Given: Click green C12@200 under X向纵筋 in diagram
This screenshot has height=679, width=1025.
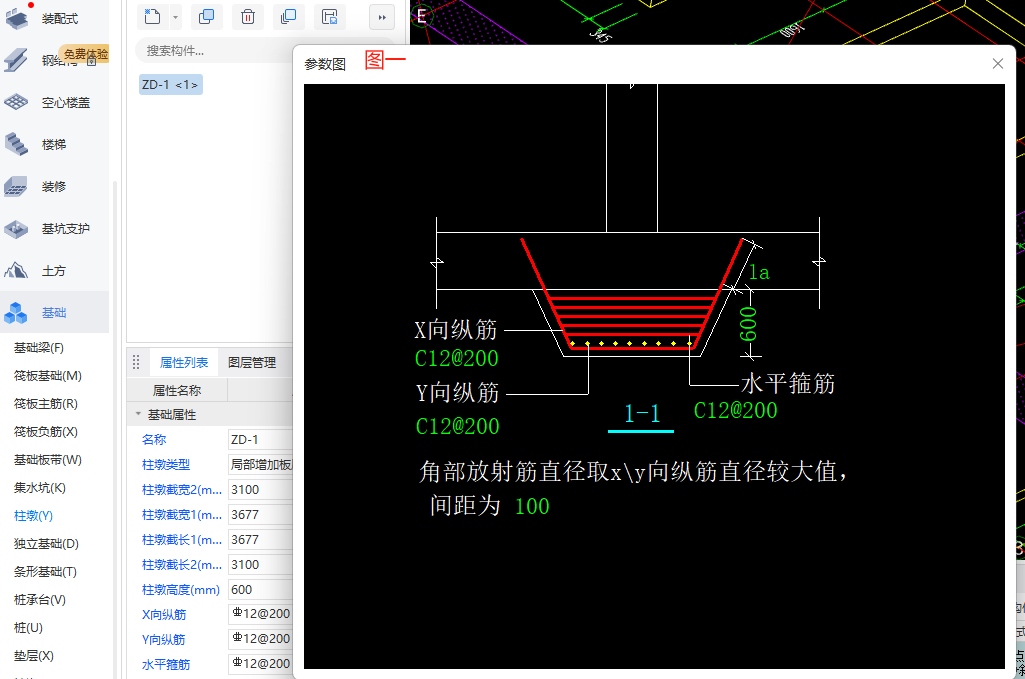Looking at the screenshot, I should [456, 358].
